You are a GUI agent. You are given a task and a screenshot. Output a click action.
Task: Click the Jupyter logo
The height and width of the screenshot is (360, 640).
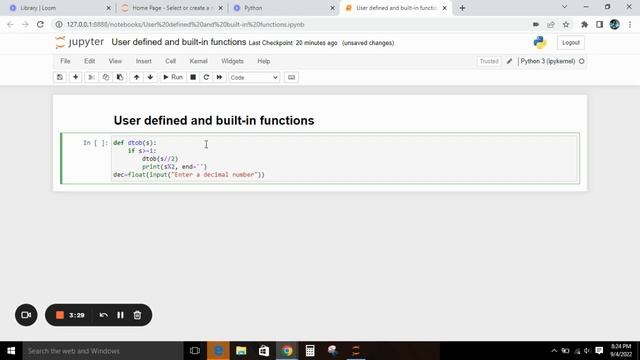tap(80, 42)
